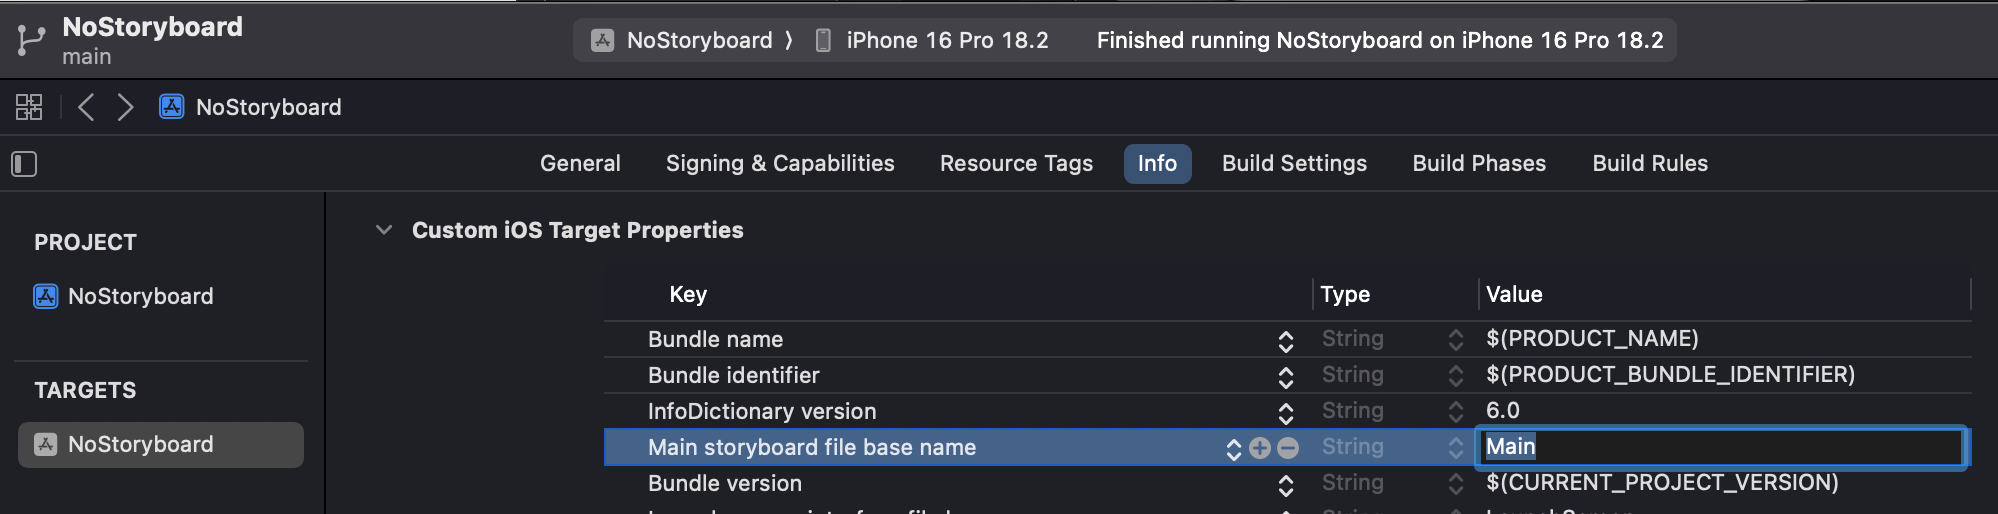The width and height of the screenshot is (1998, 514).
Task: Open the Bundle name key stepper
Action: tap(1286, 341)
